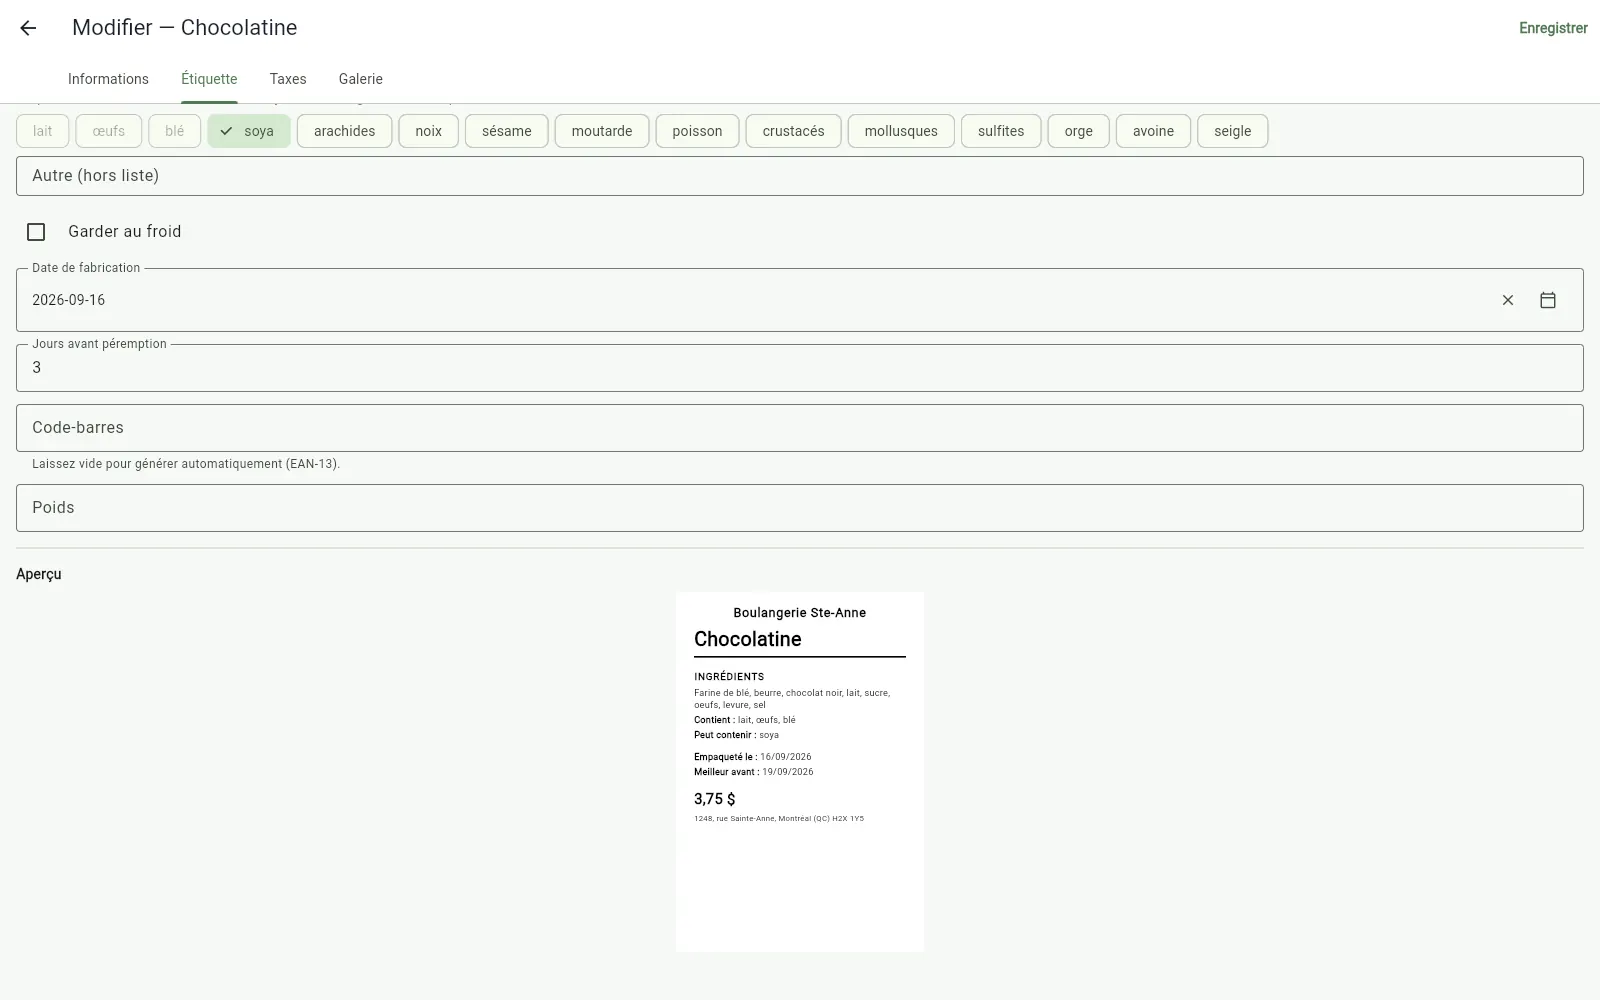Click the Aperçu section heading

pyautogui.click(x=39, y=574)
